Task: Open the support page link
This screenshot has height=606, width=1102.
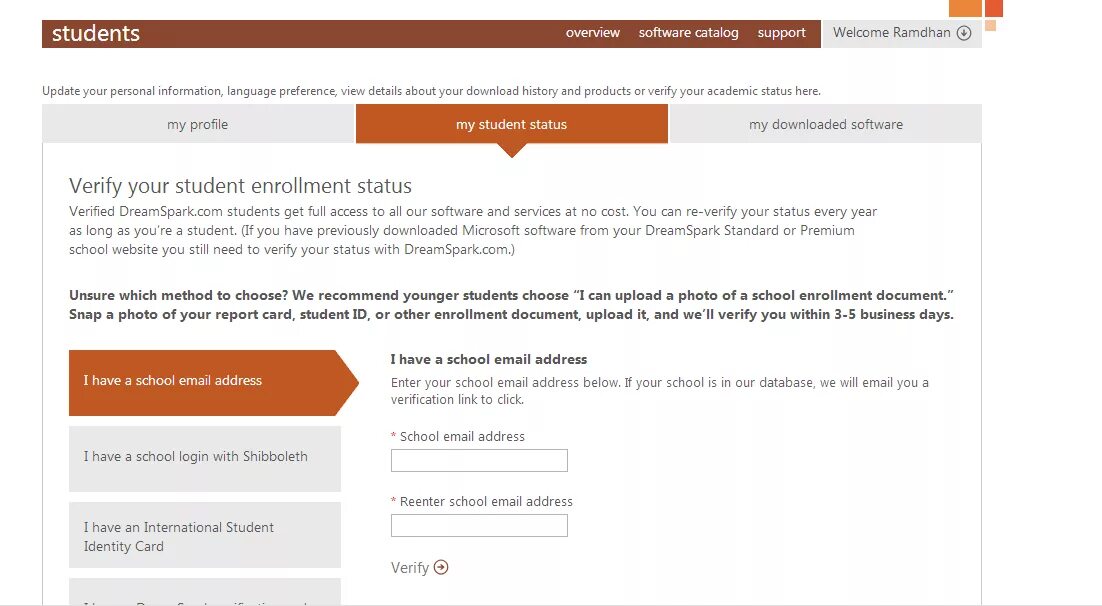Action: click(781, 33)
